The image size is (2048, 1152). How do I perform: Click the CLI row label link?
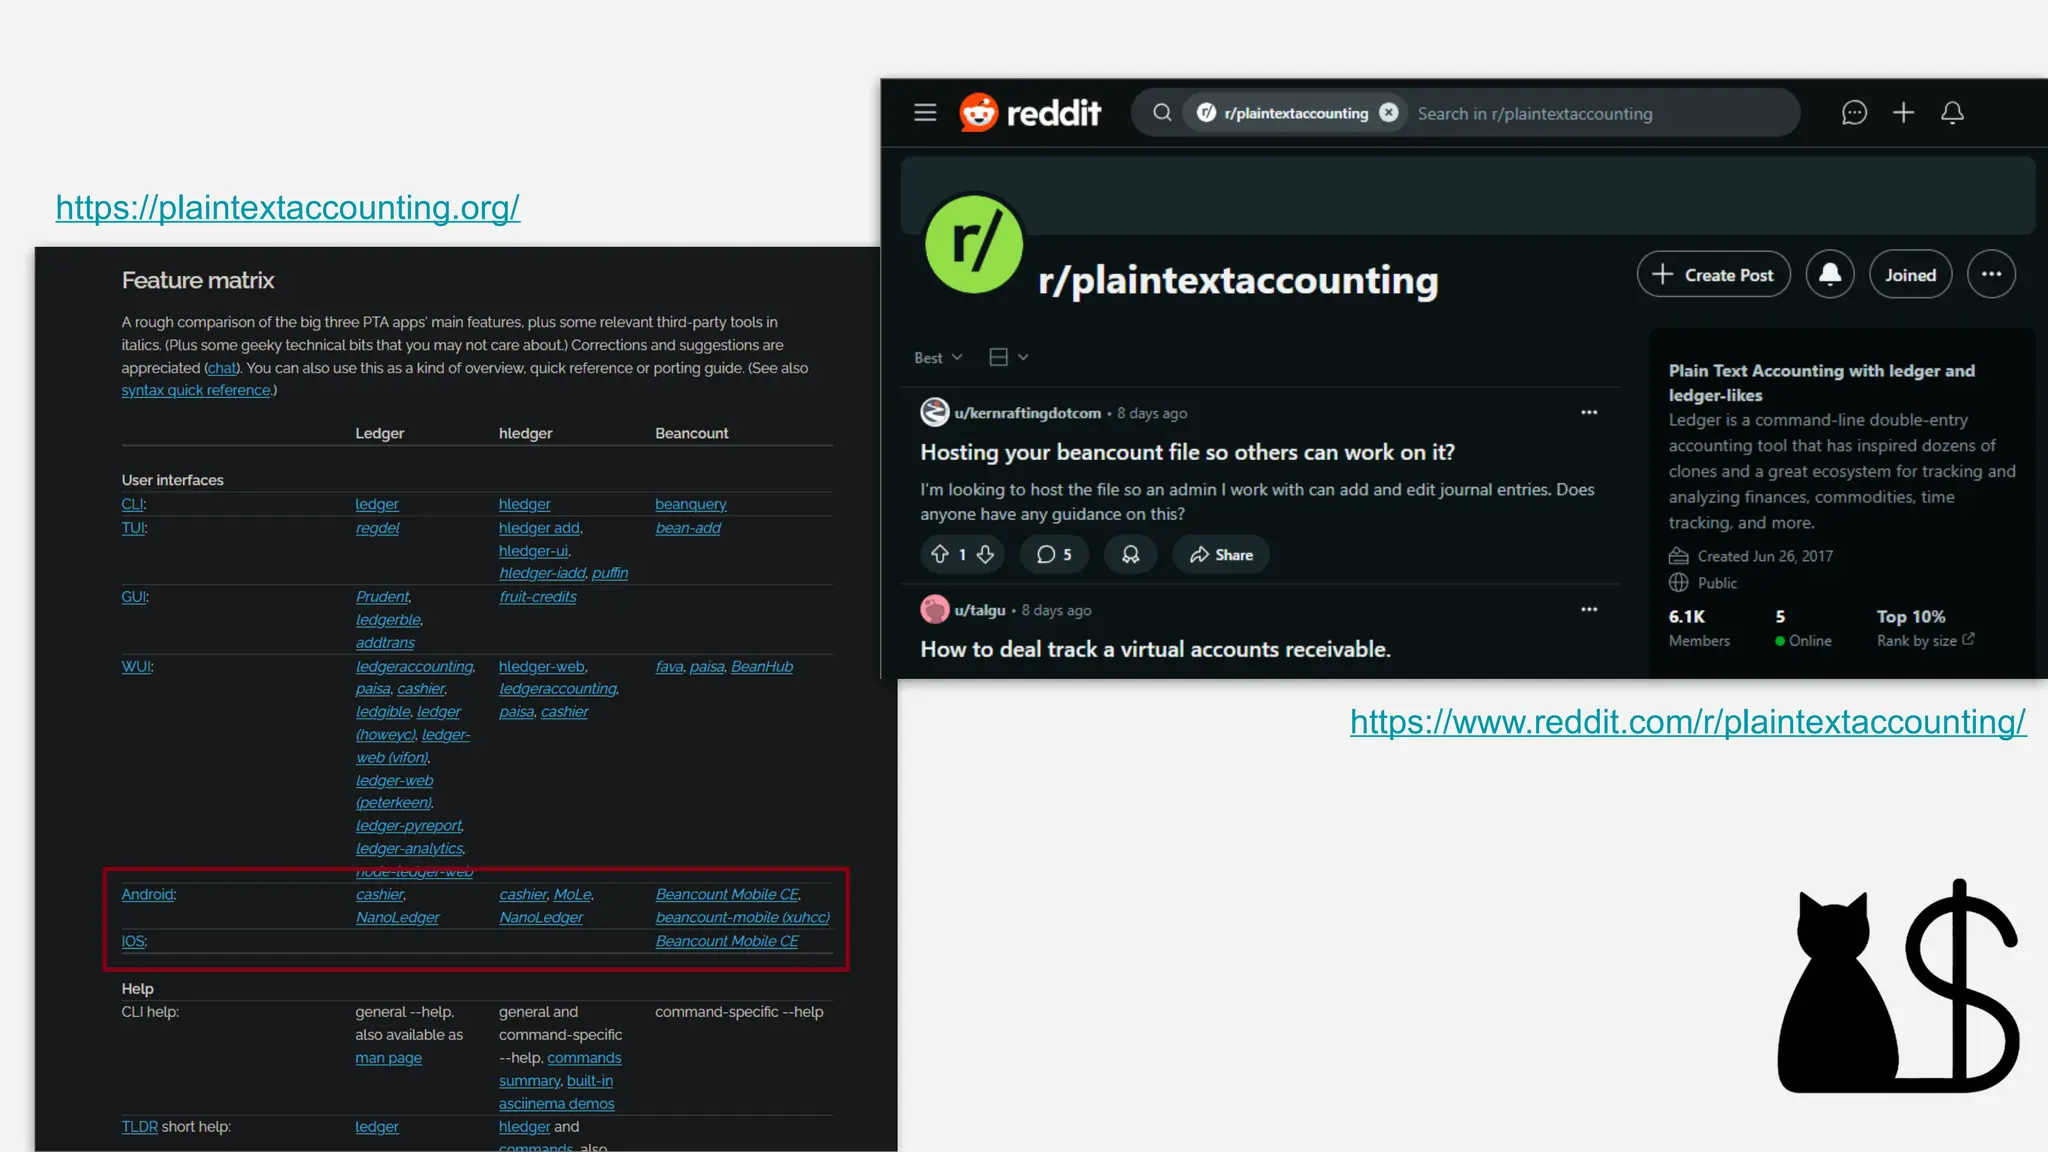(133, 504)
